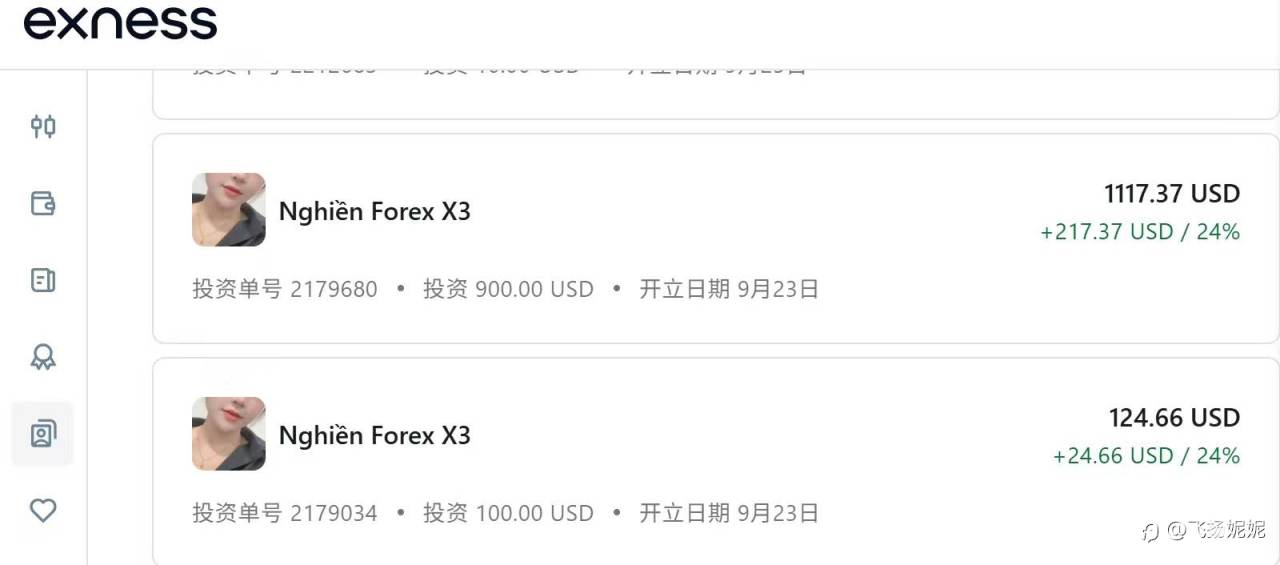The height and width of the screenshot is (565, 1280).
Task: Click the 1117.37 USD balance
Action: [1171, 193]
